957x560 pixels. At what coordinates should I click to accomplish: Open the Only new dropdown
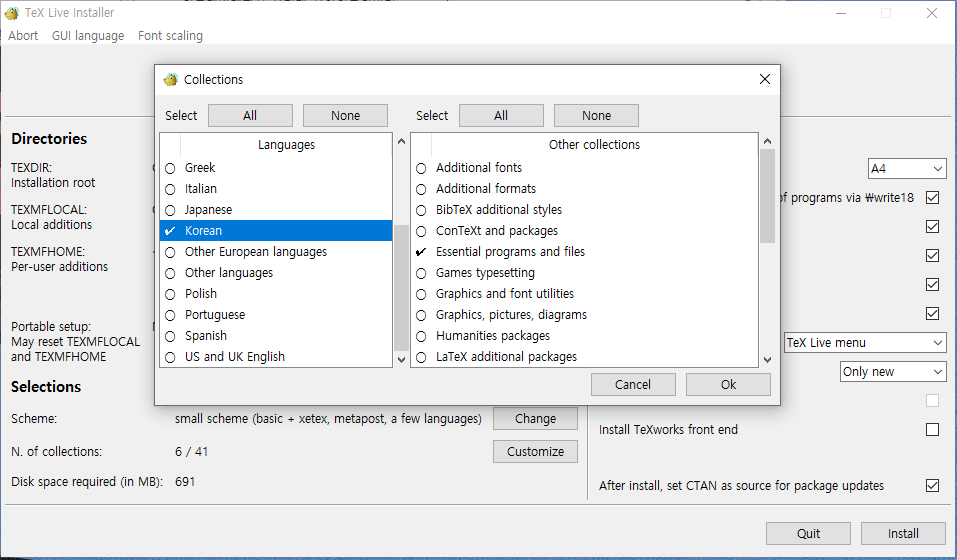(894, 372)
